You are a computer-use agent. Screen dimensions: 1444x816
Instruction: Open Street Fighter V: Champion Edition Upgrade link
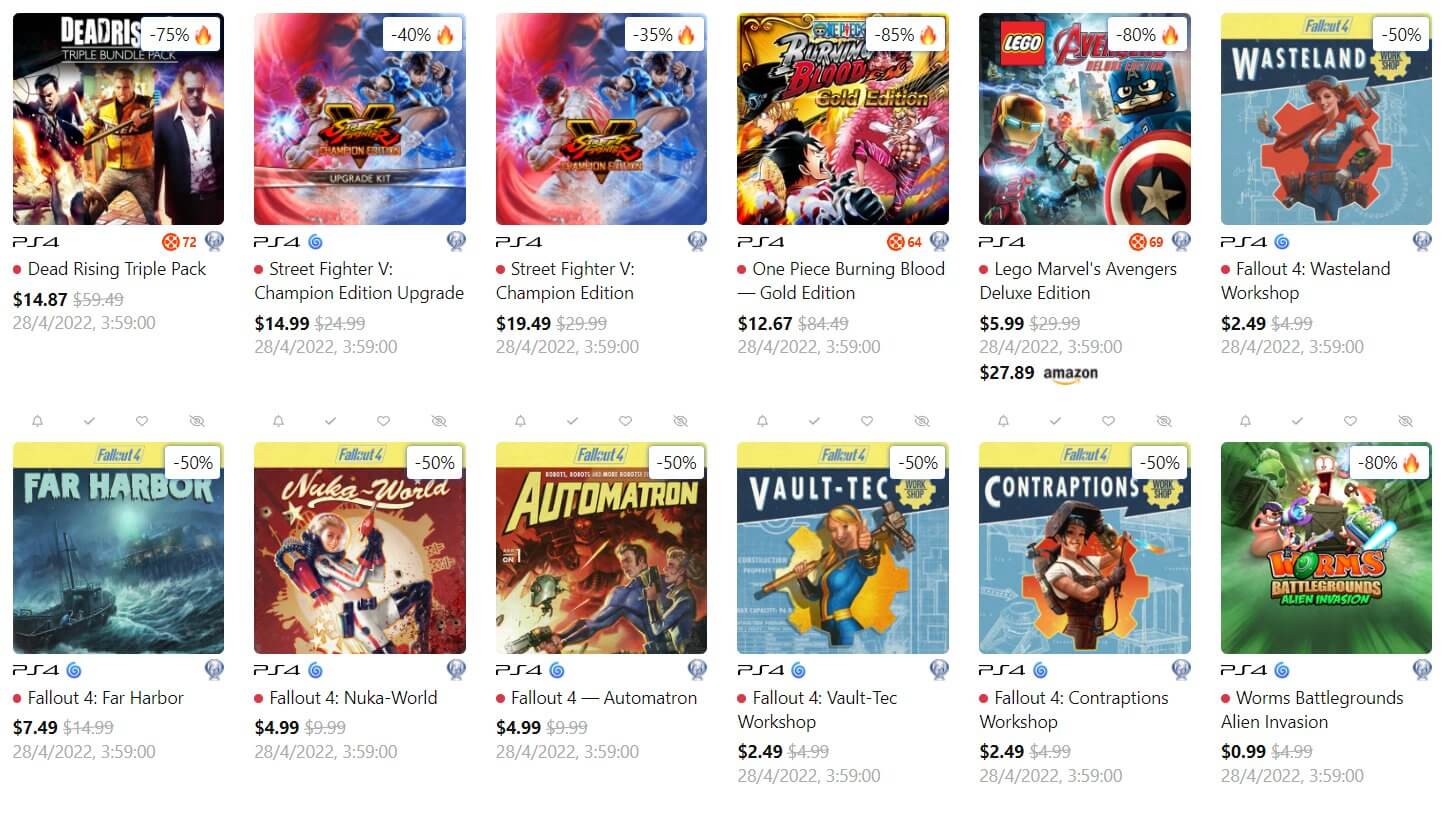point(359,281)
